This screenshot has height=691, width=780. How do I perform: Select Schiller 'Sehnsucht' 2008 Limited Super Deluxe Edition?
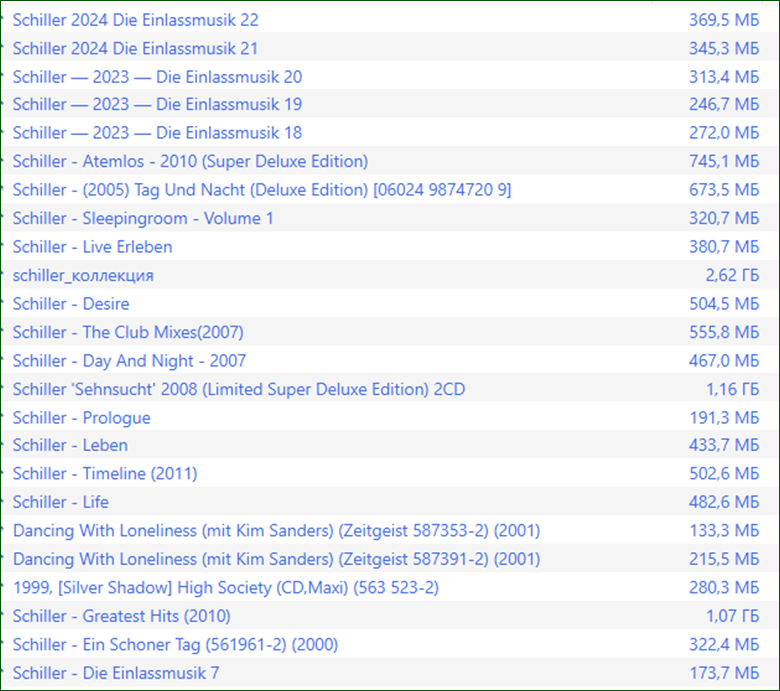239,390
